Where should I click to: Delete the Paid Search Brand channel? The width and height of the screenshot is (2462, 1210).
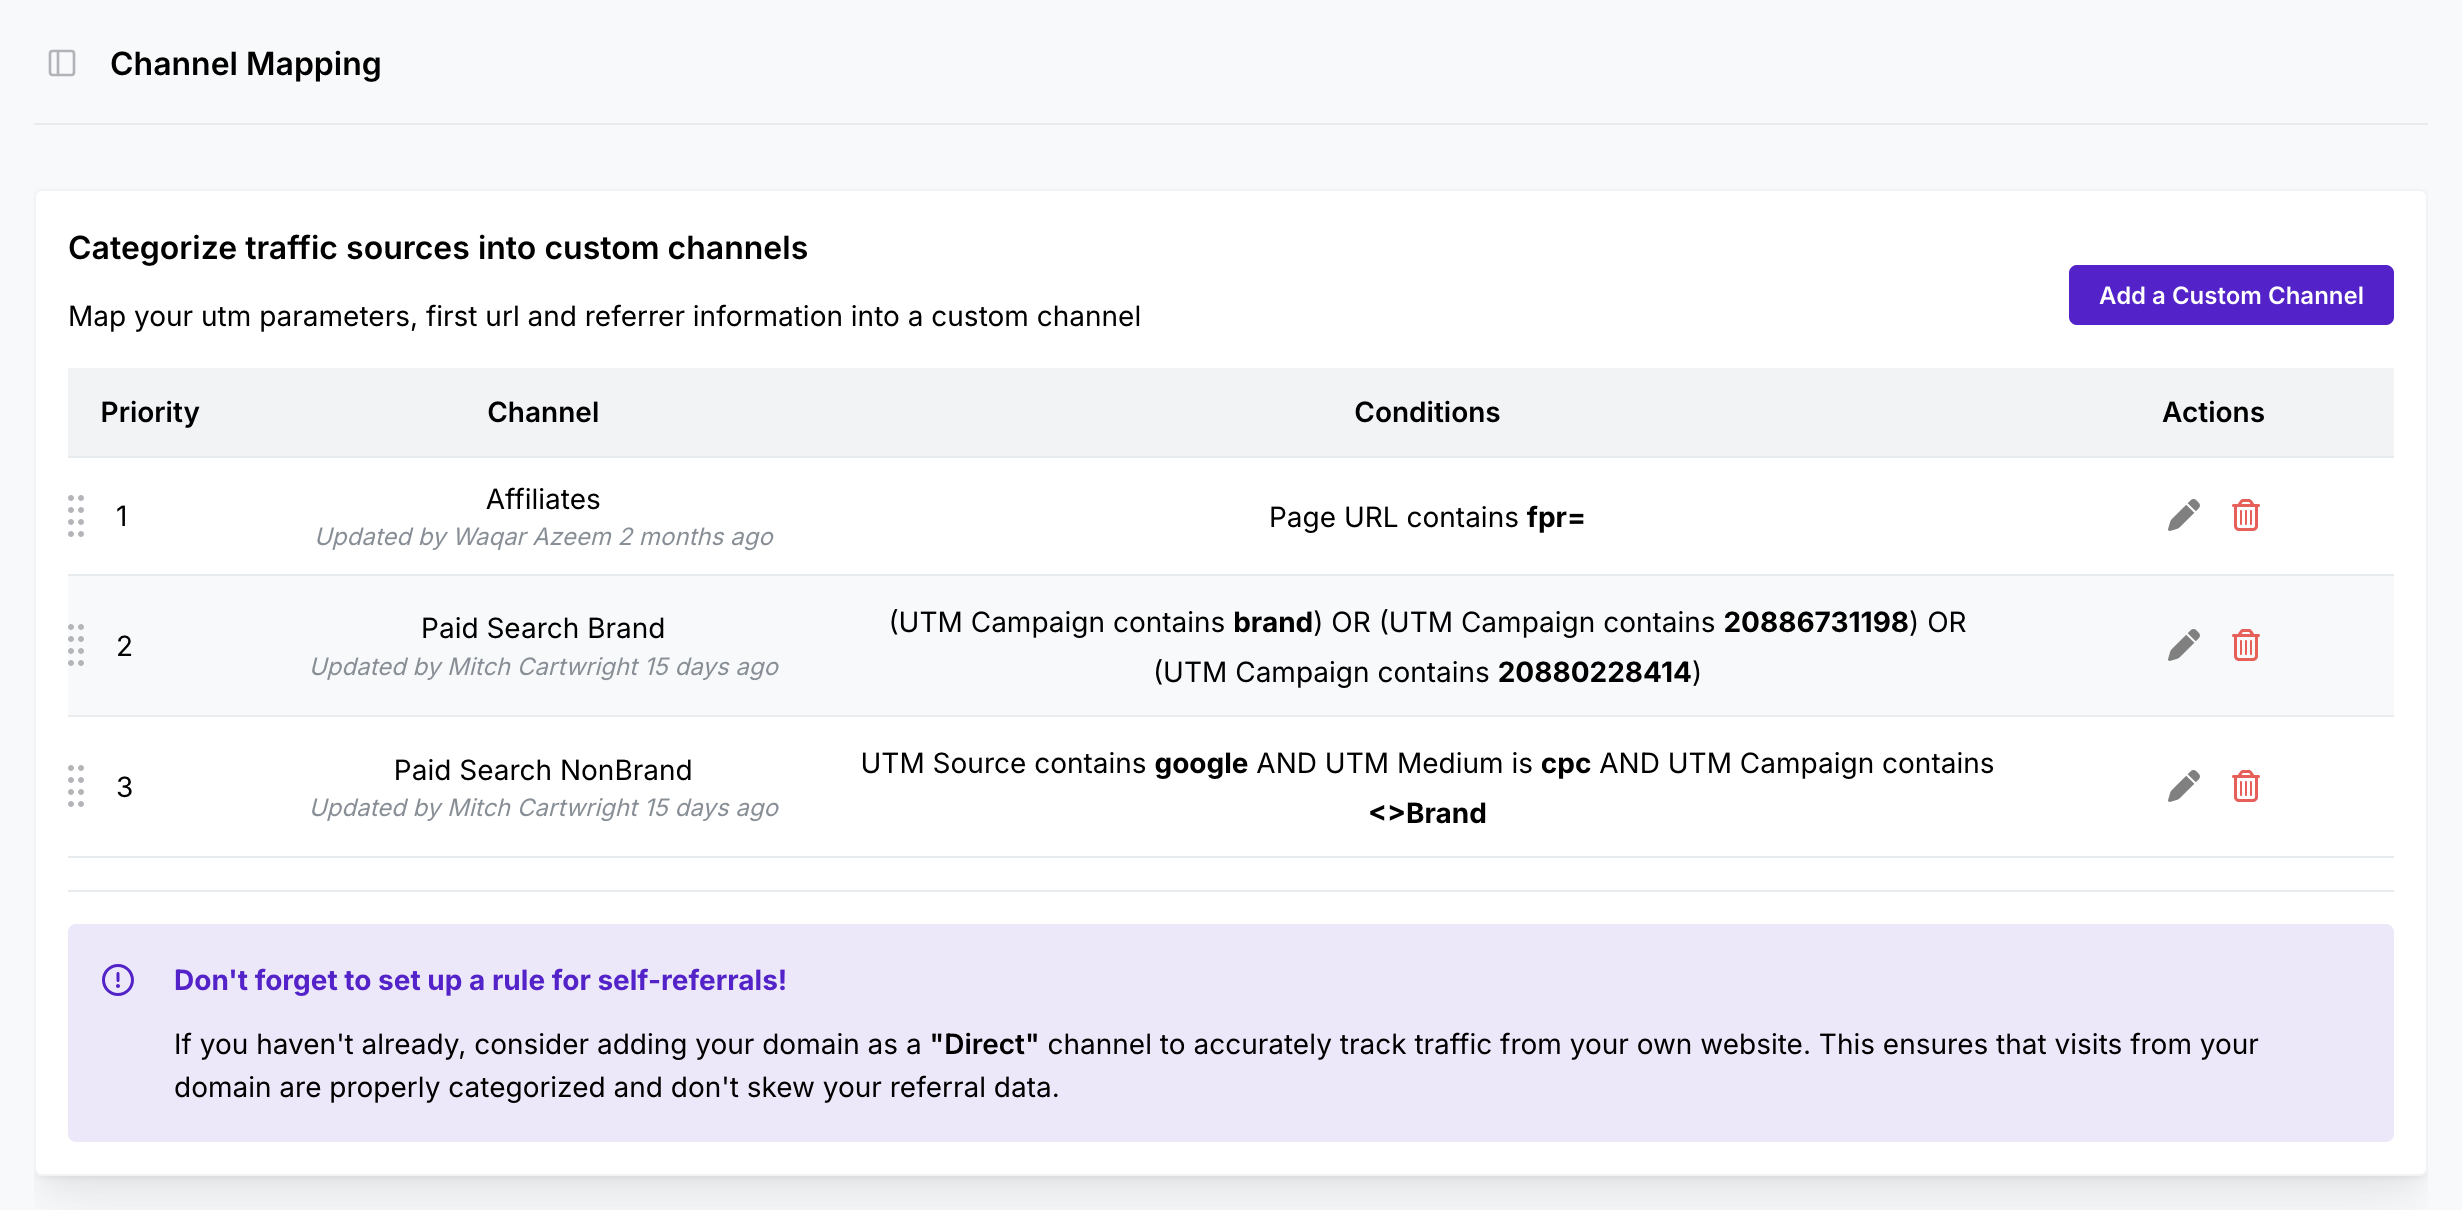pyautogui.click(x=2245, y=645)
